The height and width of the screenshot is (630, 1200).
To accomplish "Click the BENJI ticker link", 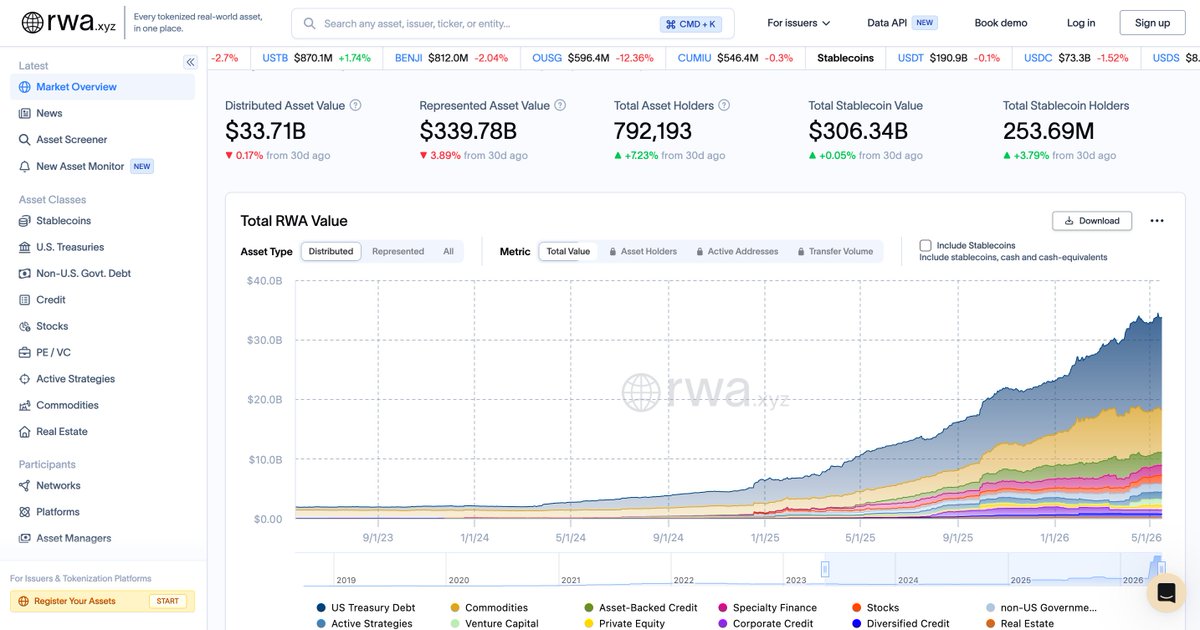I will point(409,58).
